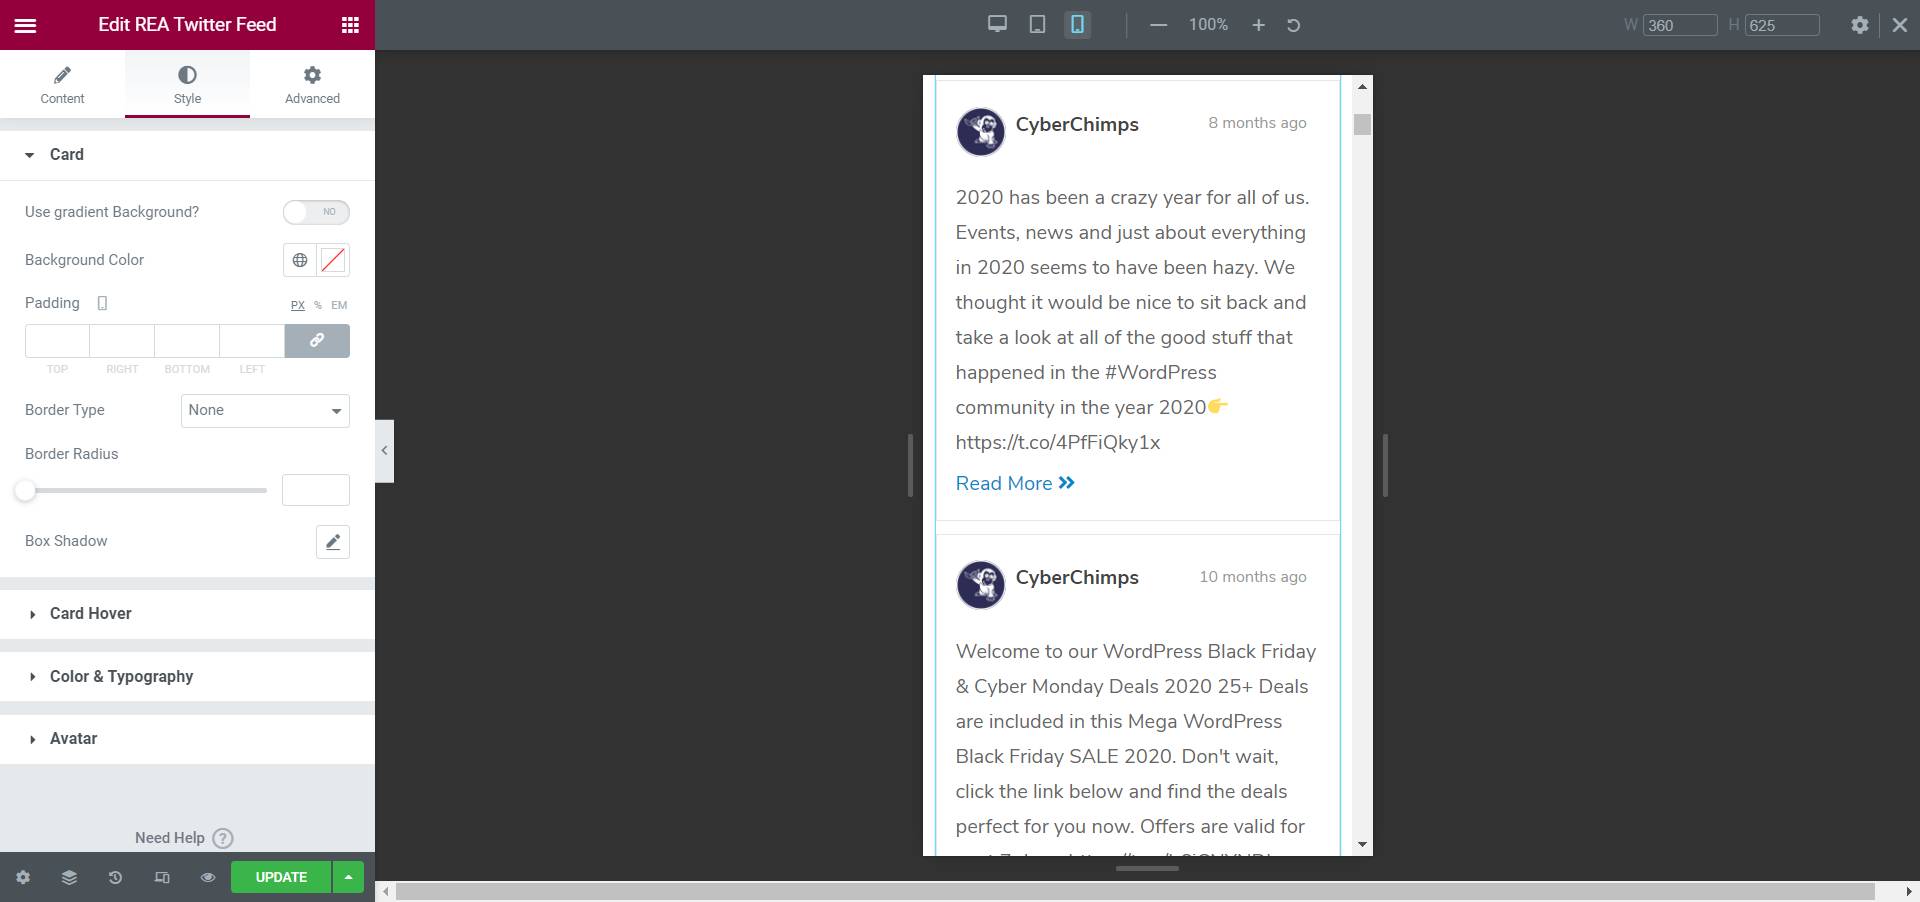1920x902 pixels.
Task: Click the horizontal scrollbar right arrow
Action: click(x=1909, y=891)
